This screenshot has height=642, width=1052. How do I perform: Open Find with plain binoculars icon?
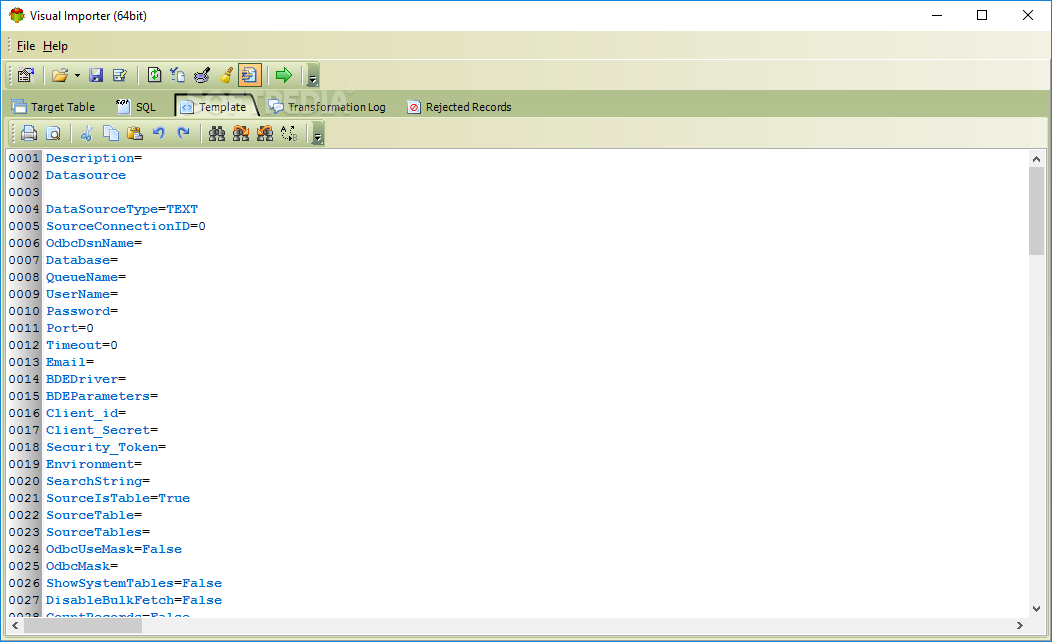217,133
